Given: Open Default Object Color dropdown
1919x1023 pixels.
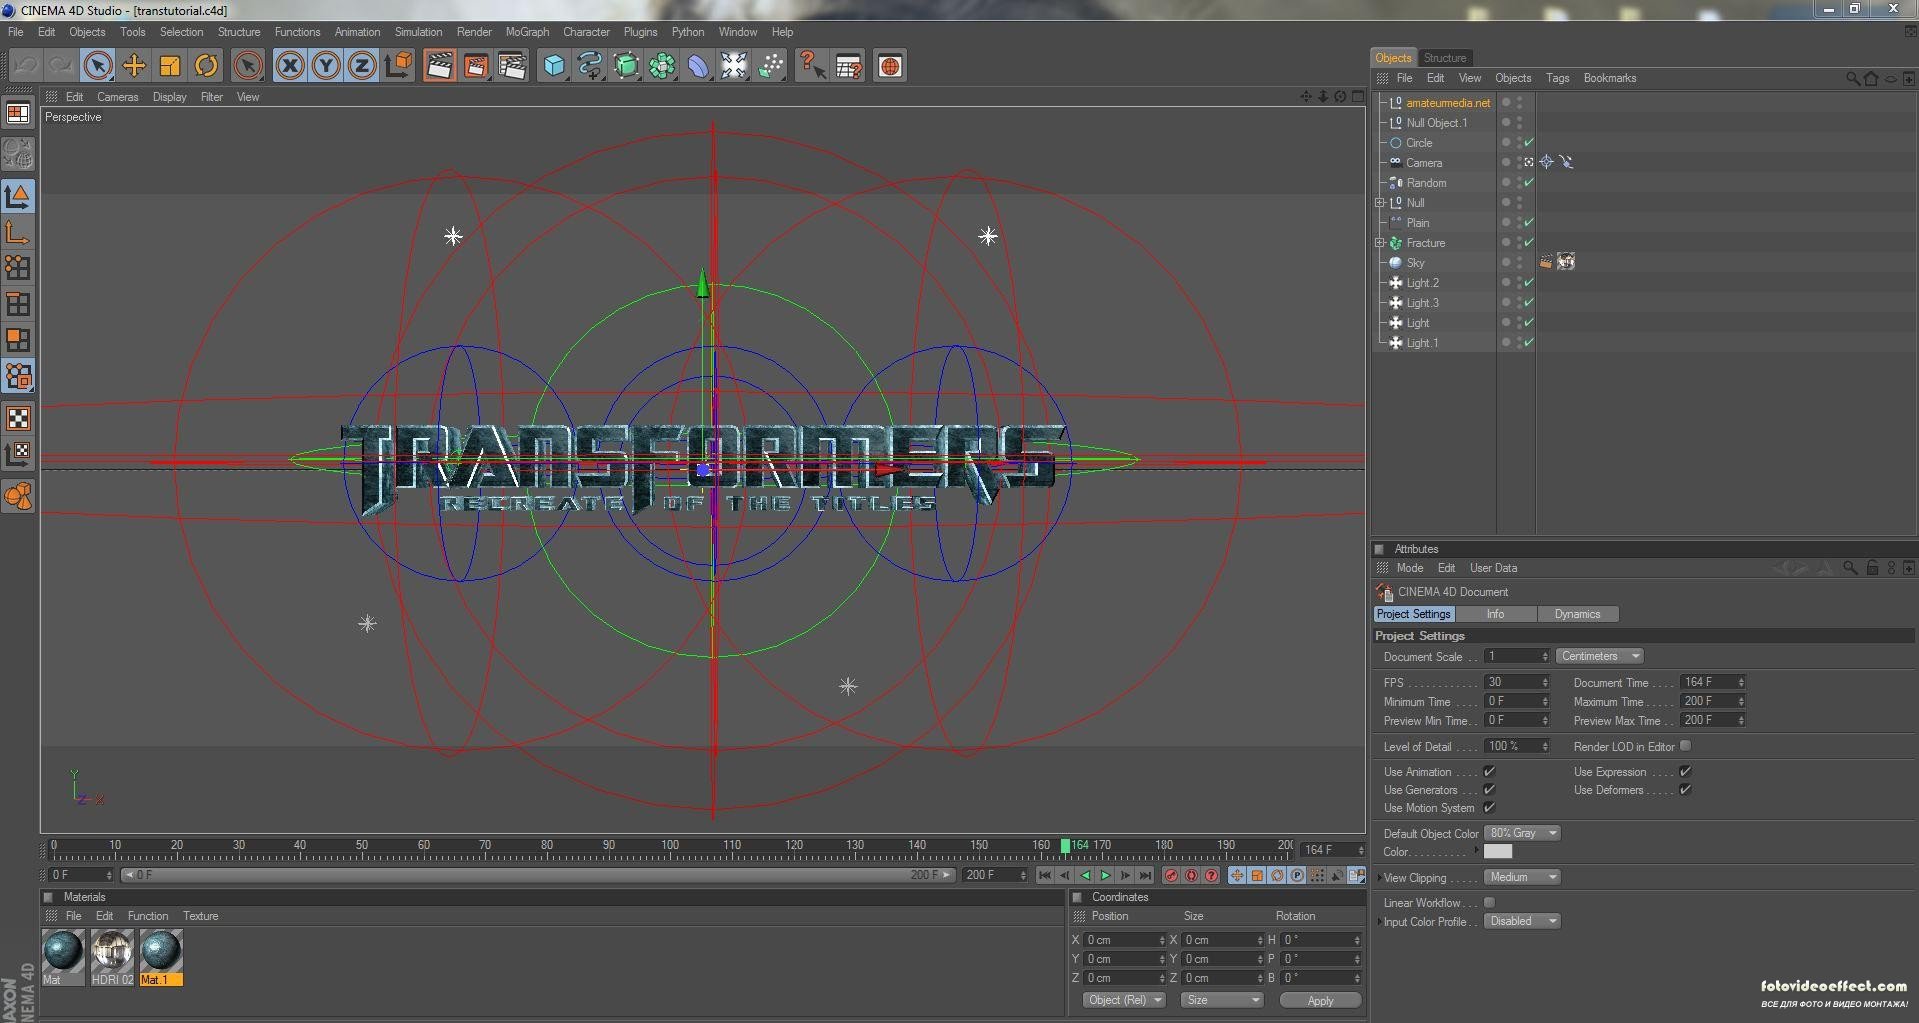Looking at the screenshot, I should click(x=1521, y=833).
